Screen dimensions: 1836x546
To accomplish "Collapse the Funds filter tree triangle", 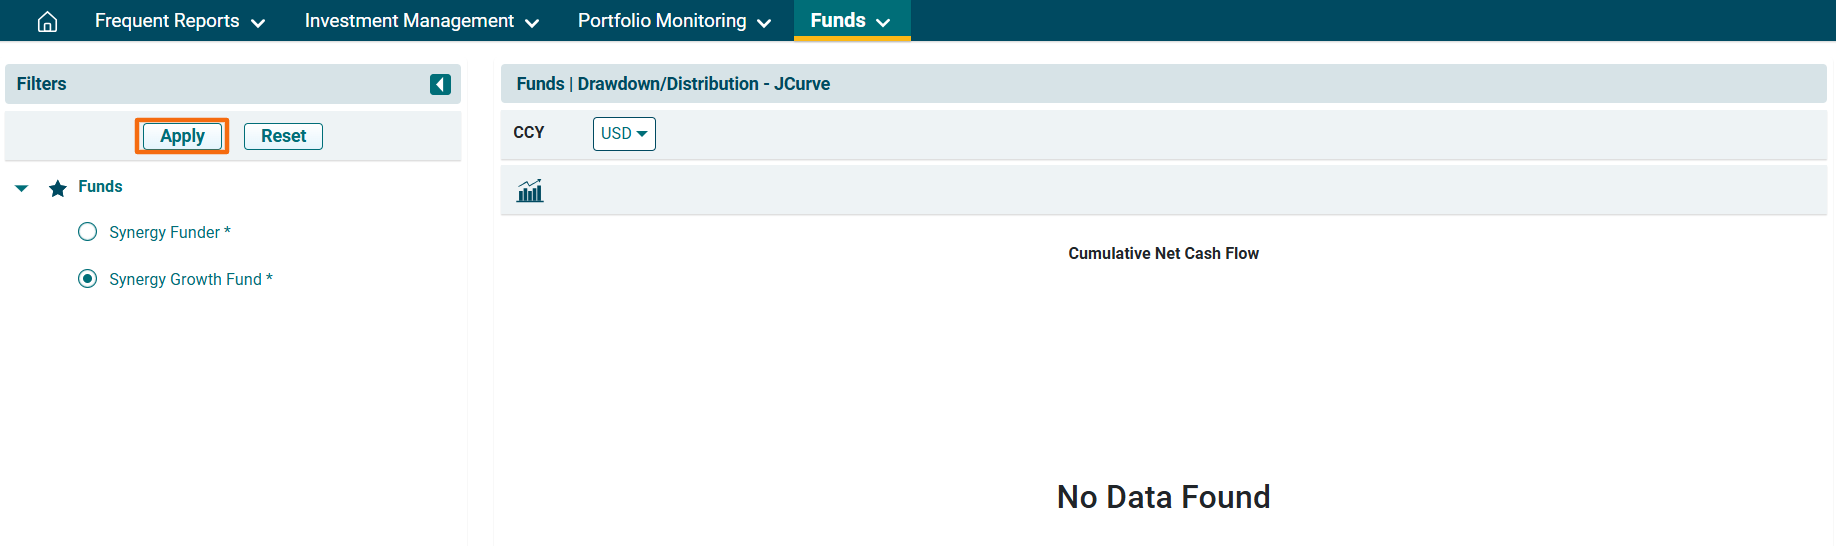I will tap(22, 188).
